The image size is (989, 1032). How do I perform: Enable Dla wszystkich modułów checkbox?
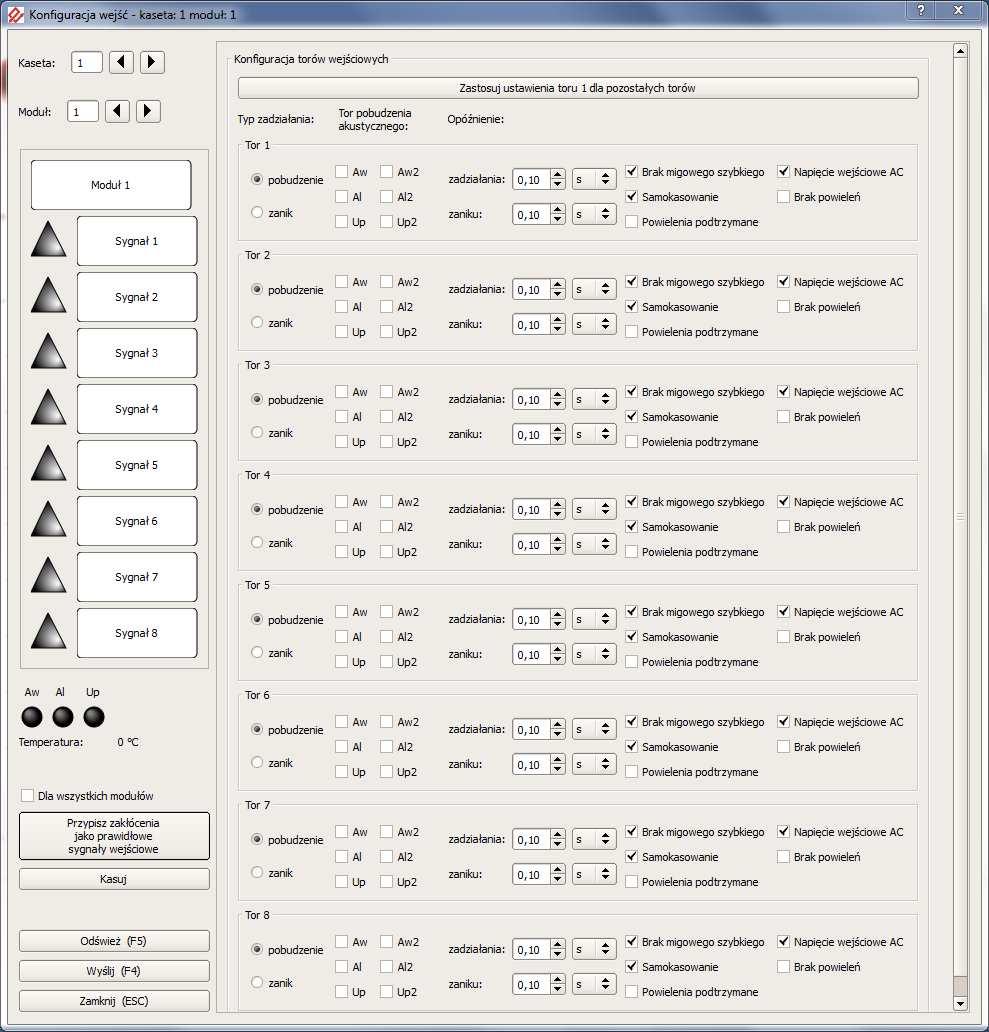[x=28, y=796]
